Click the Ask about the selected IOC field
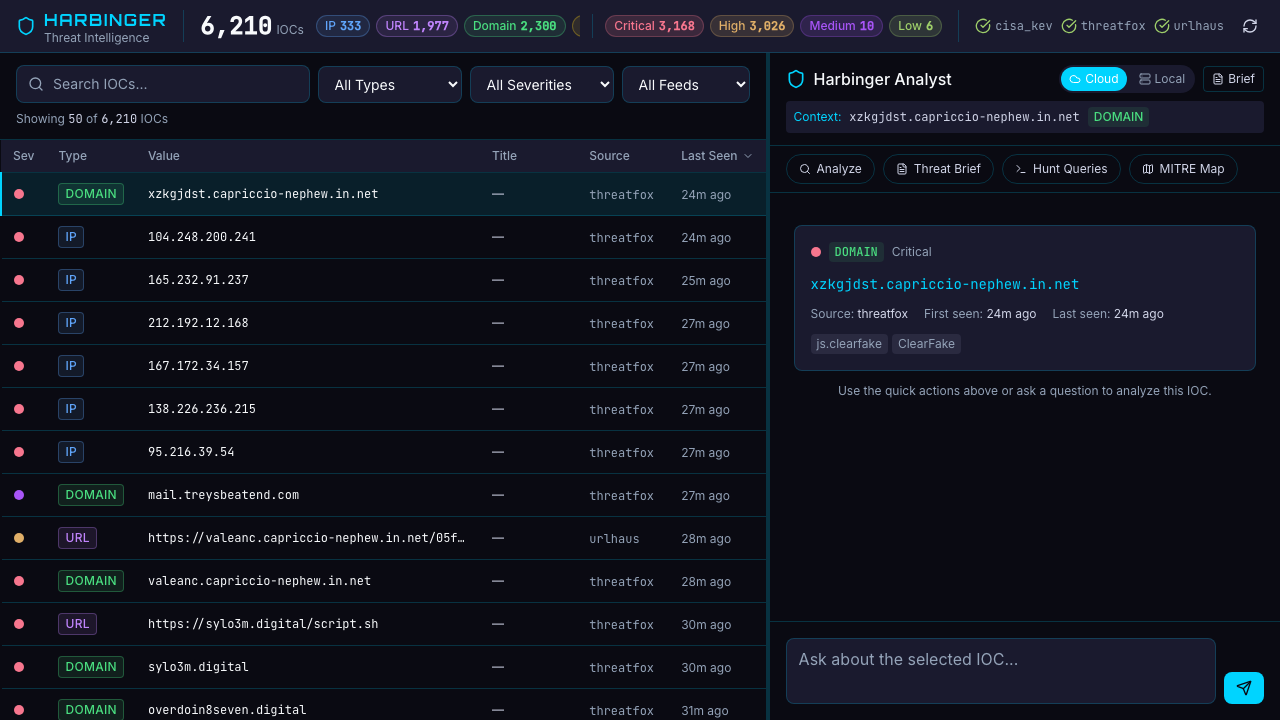Image resolution: width=1280 pixels, height=720 pixels. tap(1000, 670)
